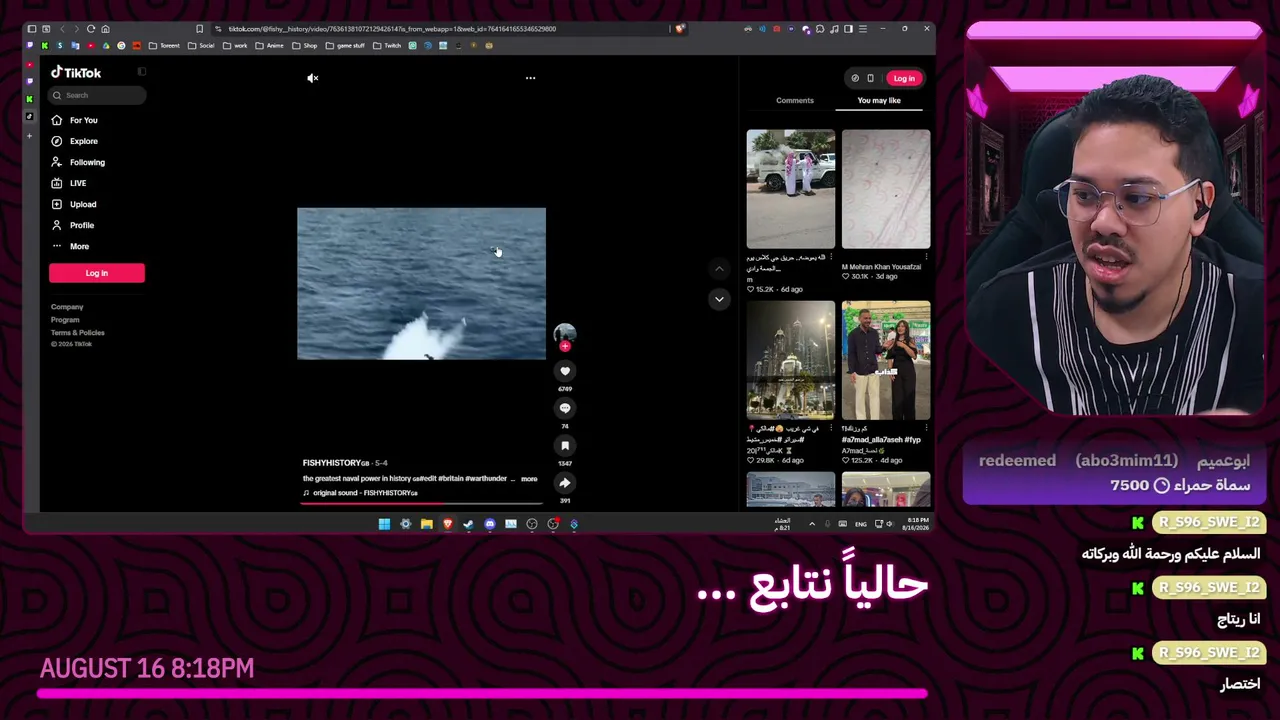Reload the page with the browser refresh icon
Screen dimensions: 1280x720
91,29
